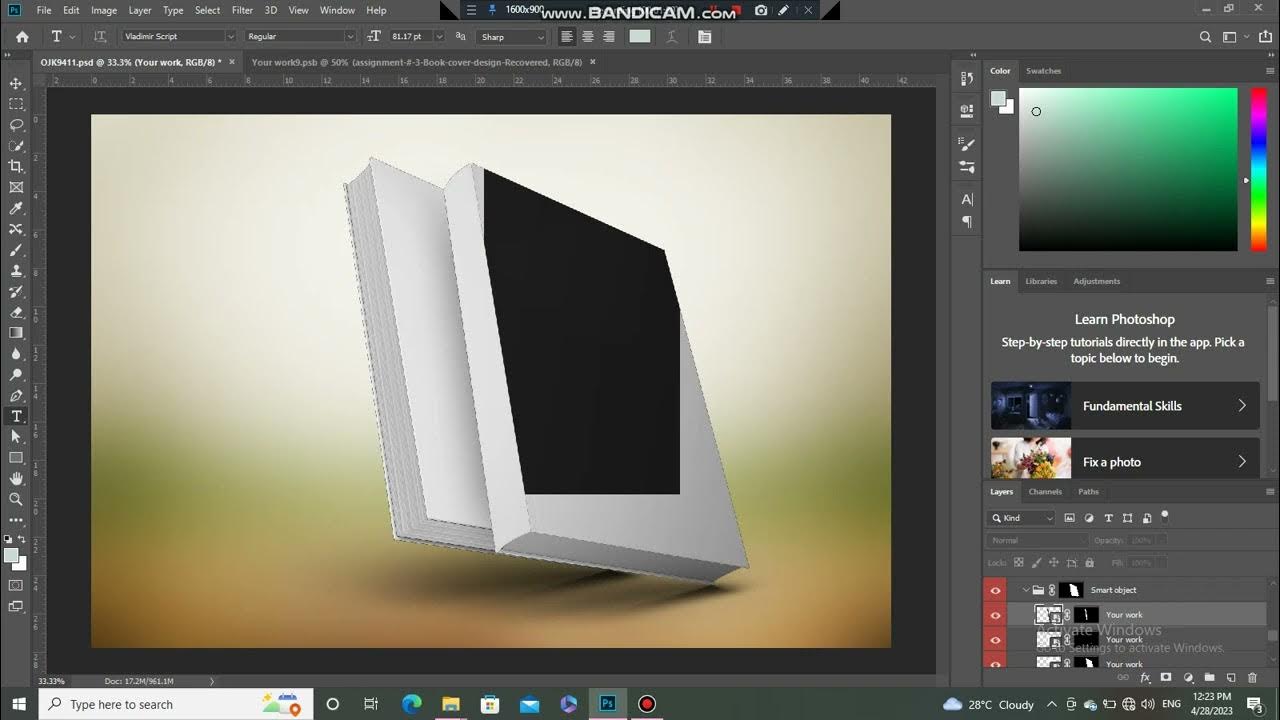Open the Type tool preset picker
This screenshot has width=1280, height=720.
click(x=62, y=36)
